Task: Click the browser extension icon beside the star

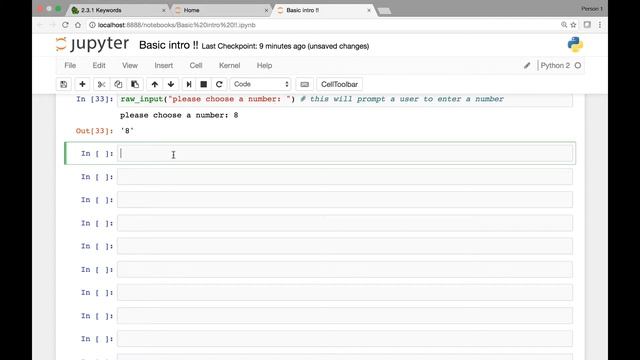Action: (x=587, y=25)
